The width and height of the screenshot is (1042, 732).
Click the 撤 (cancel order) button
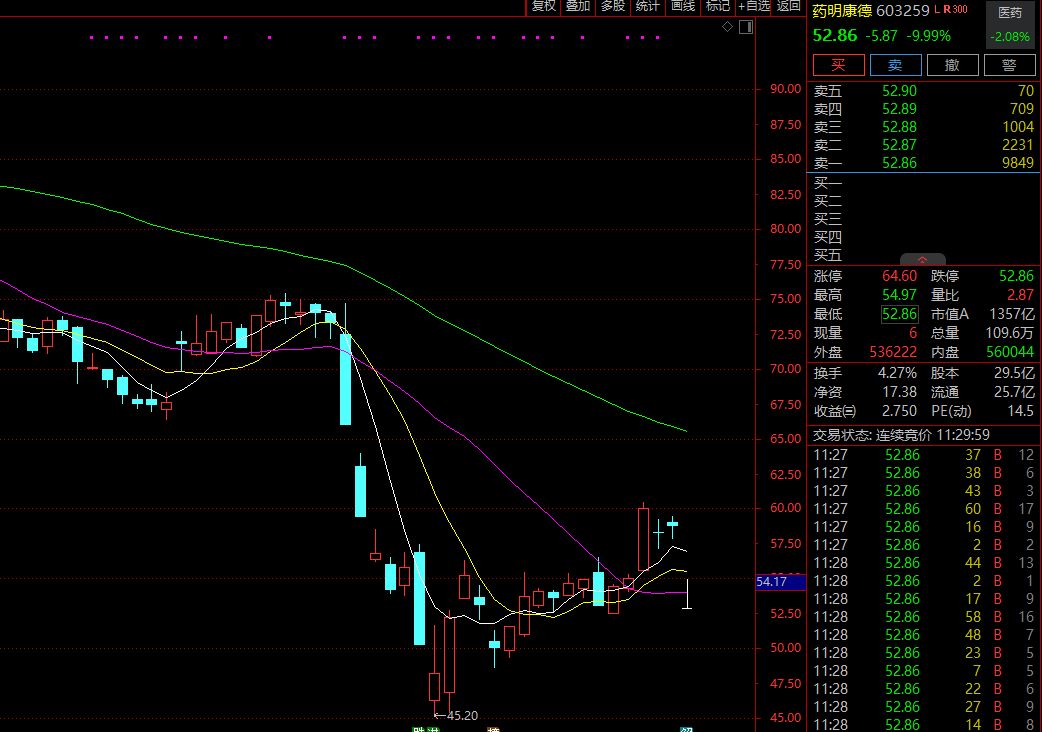tap(952, 65)
